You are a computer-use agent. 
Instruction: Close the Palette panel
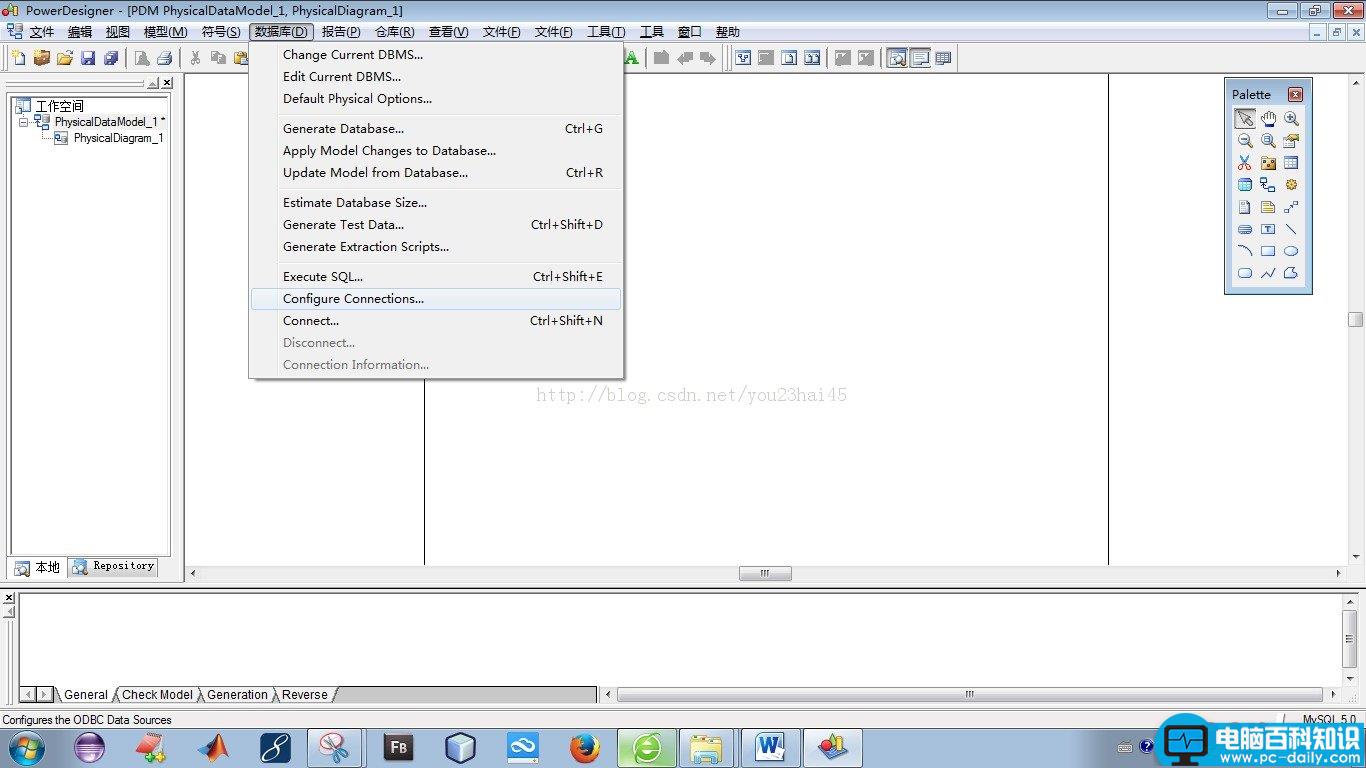pyautogui.click(x=1295, y=94)
